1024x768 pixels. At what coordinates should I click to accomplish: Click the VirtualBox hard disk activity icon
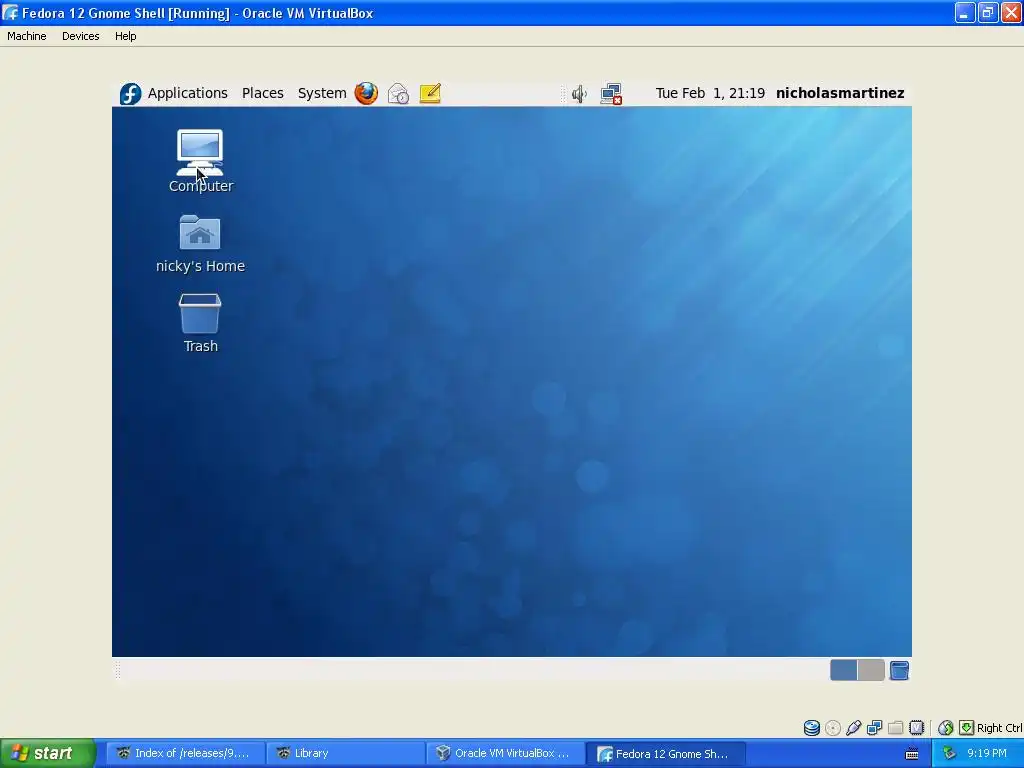pyautogui.click(x=812, y=728)
